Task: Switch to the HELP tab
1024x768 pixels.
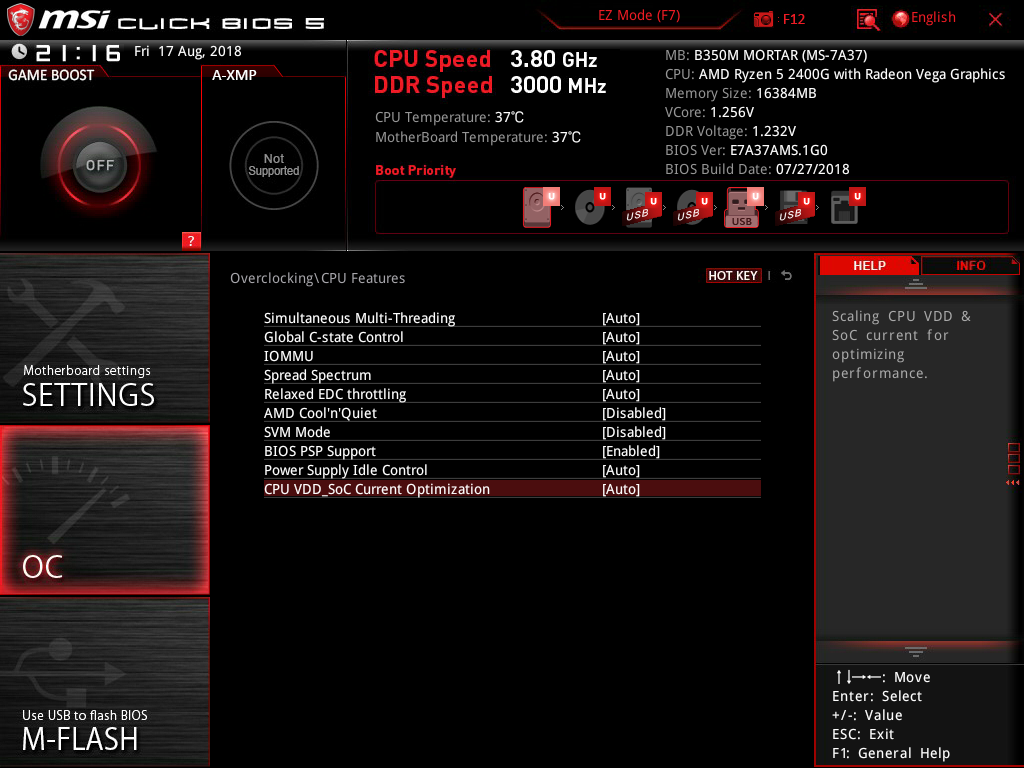Action: (869, 265)
